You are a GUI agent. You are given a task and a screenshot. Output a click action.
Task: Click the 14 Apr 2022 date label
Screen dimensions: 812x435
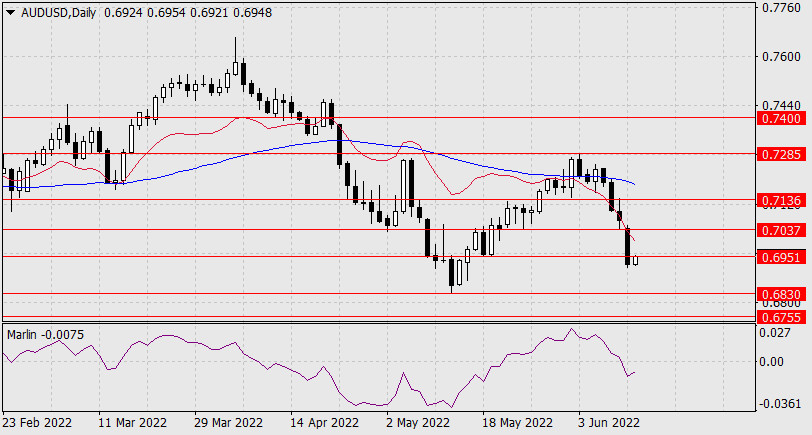point(324,423)
